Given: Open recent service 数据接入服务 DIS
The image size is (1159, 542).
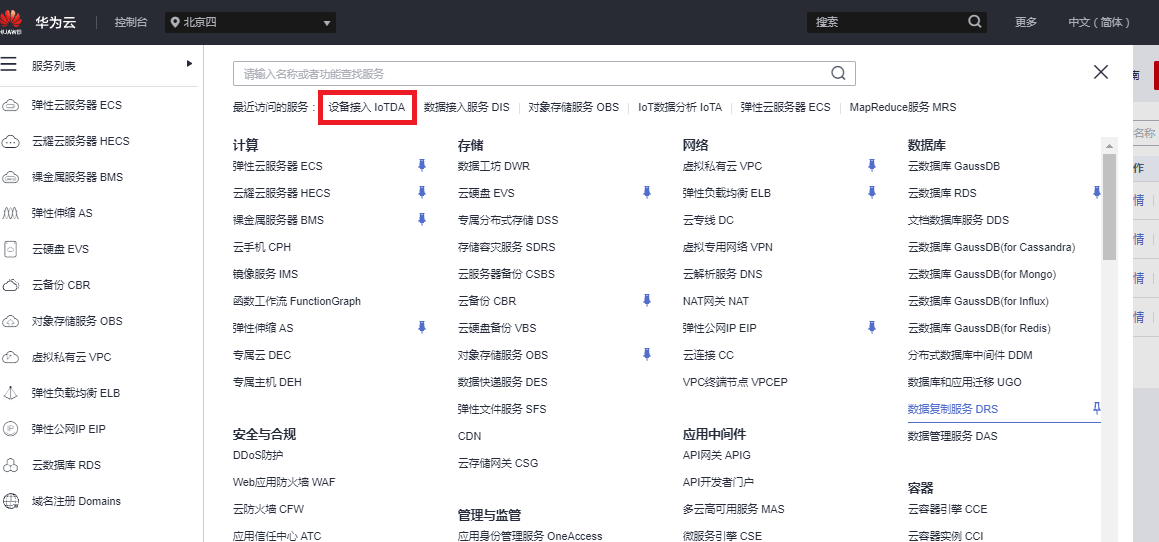Looking at the screenshot, I should click(466, 107).
